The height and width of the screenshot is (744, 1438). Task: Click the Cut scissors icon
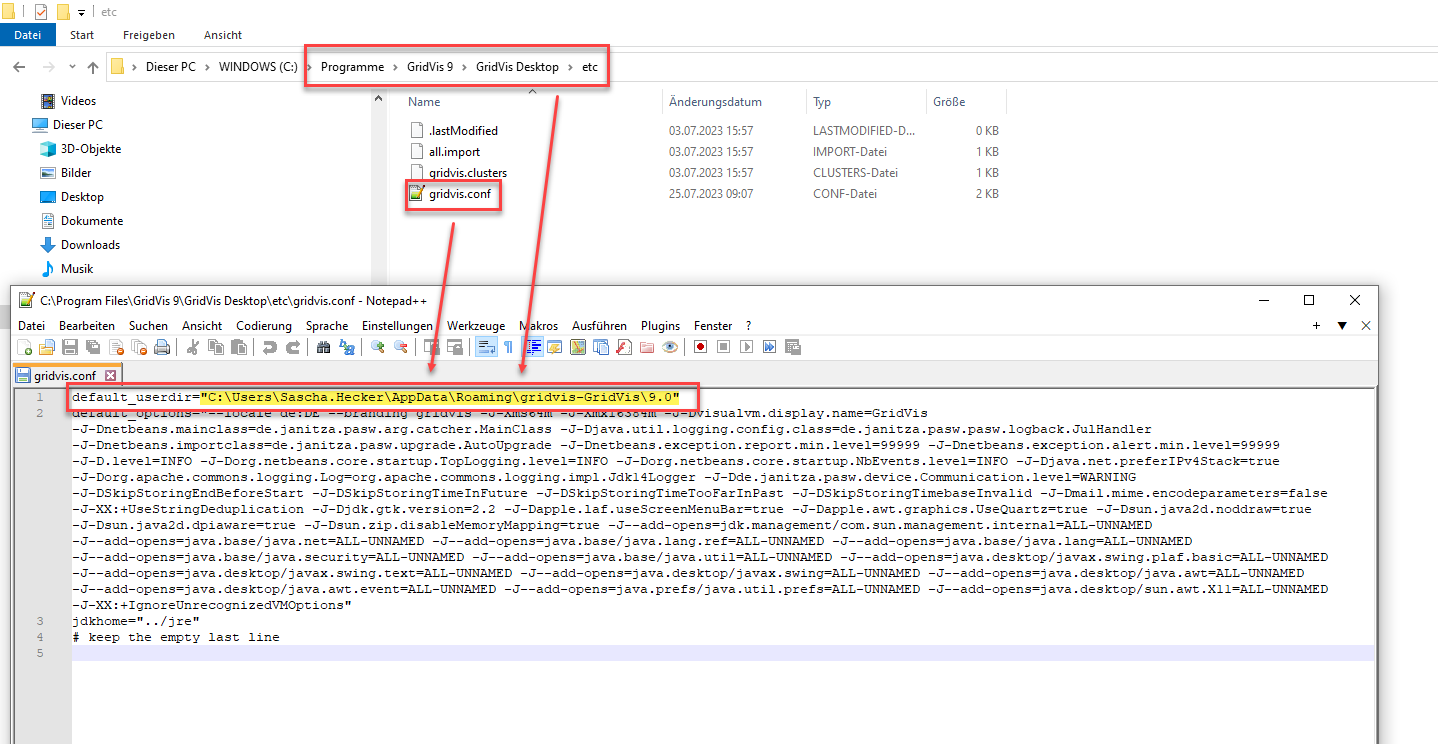pyautogui.click(x=193, y=347)
